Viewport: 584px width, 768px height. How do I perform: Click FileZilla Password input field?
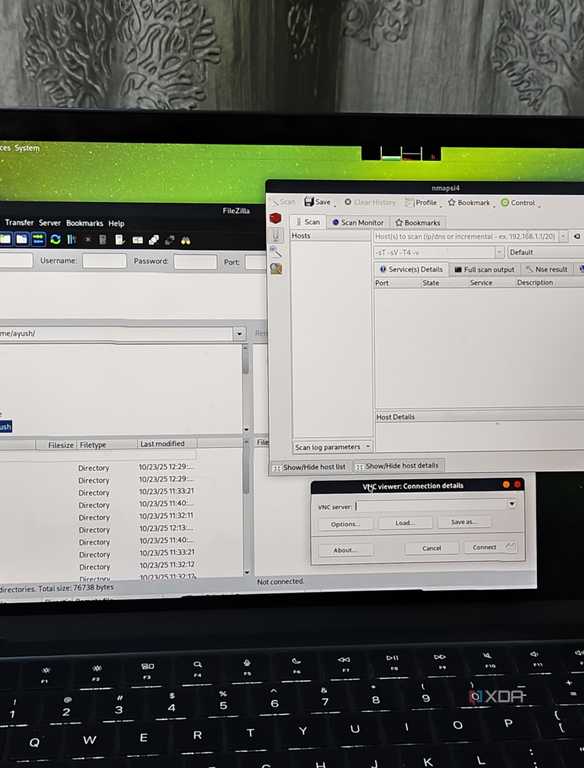(x=195, y=262)
